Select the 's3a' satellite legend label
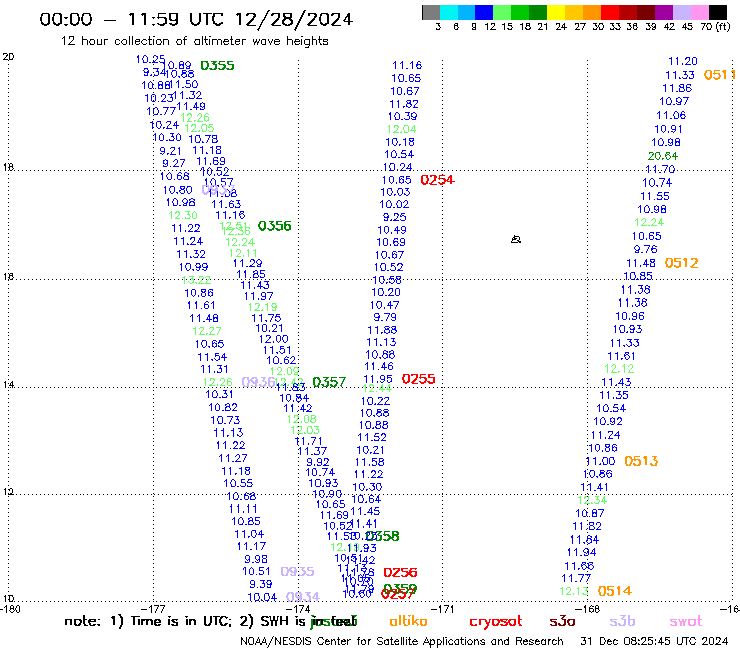Screen dimensions: 740x650 [563, 622]
